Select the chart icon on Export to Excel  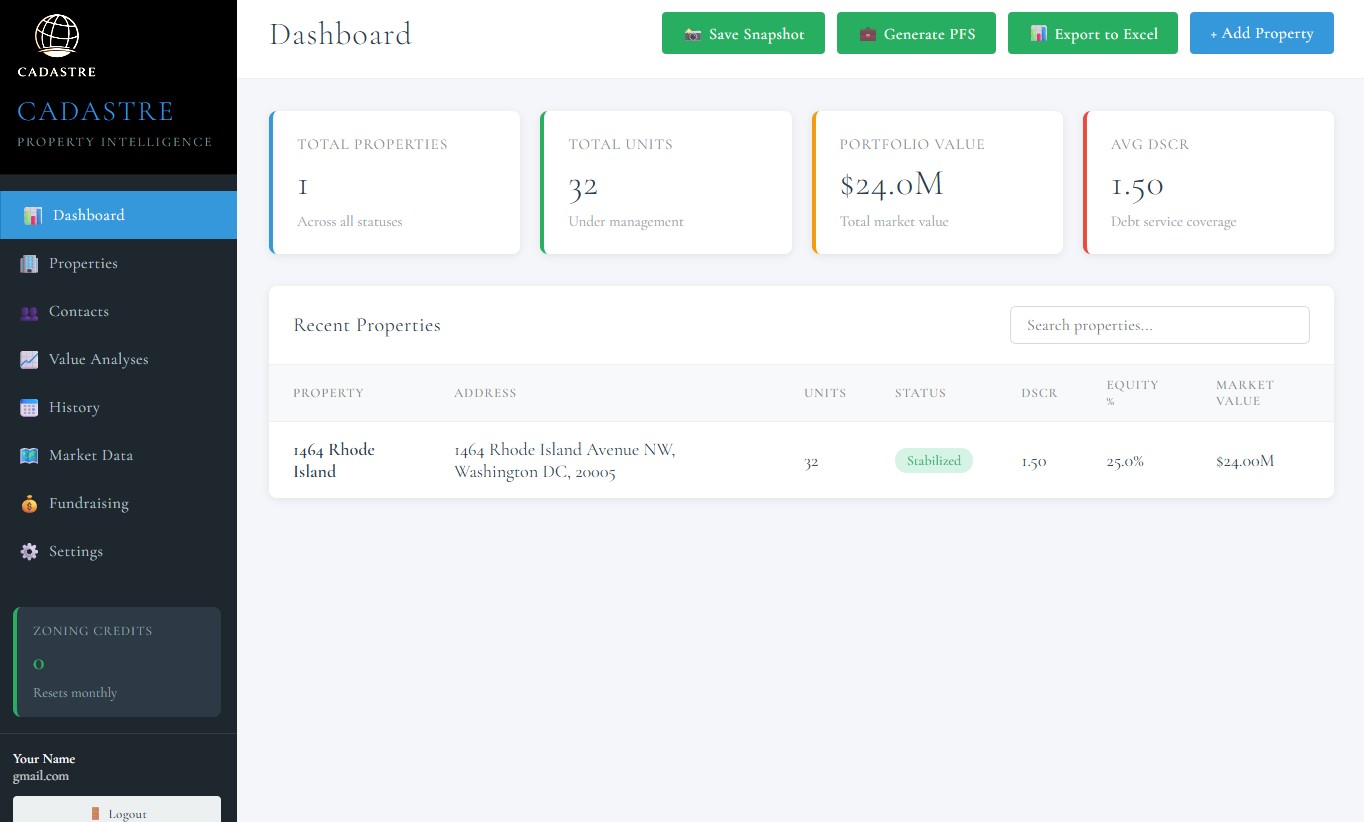pyautogui.click(x=1040, y=33)
